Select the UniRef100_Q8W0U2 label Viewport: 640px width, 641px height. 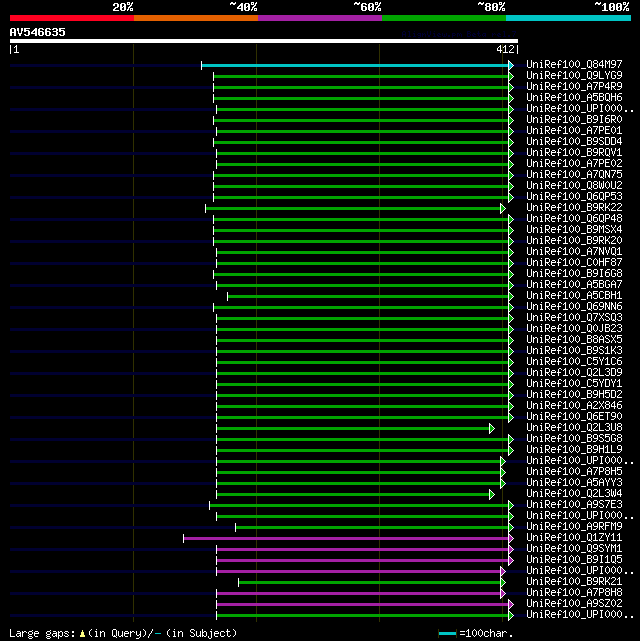[x=574, y=186]
